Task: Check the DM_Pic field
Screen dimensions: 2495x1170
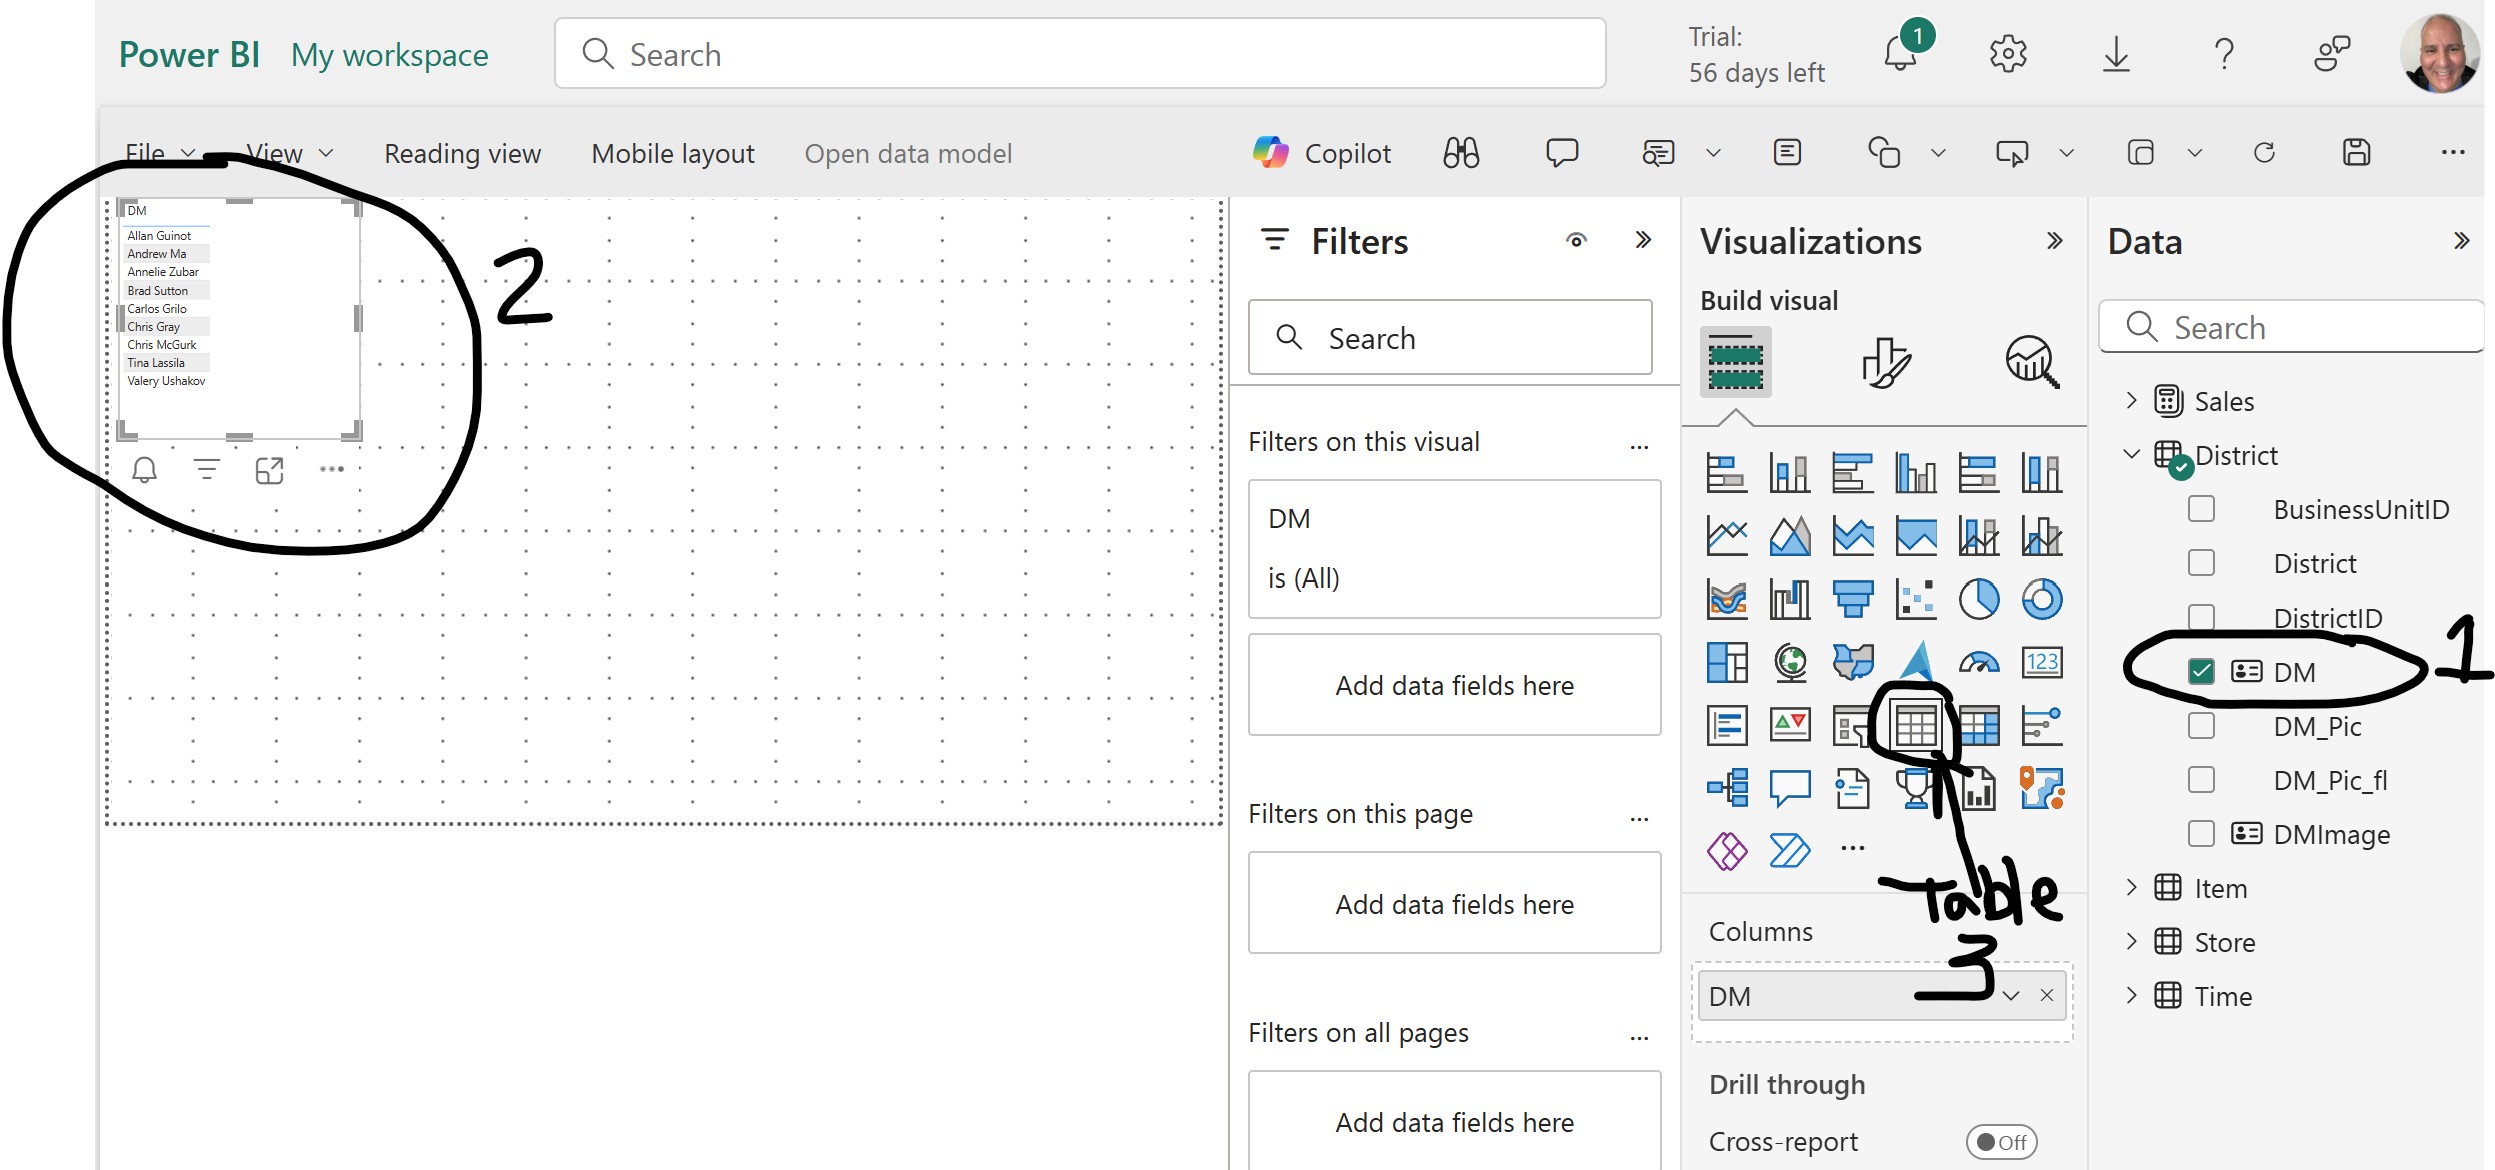Action: [2201, 726]
